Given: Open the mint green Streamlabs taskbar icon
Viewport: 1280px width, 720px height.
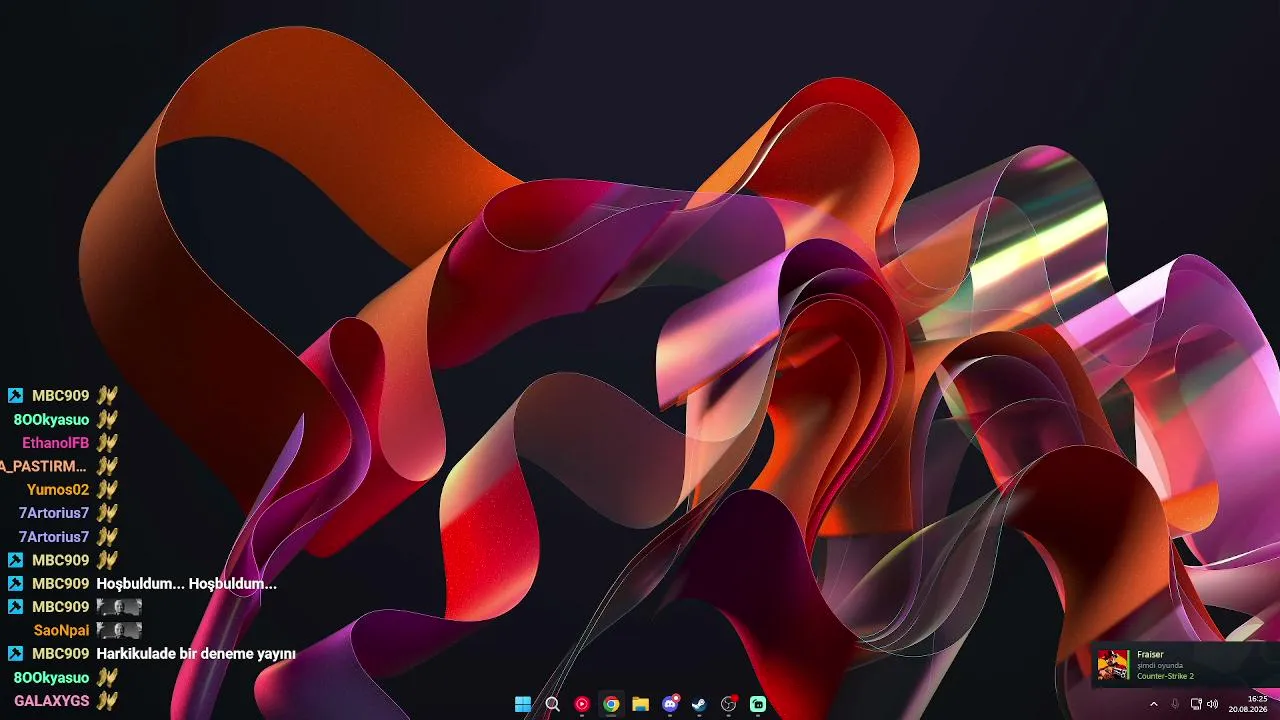Looking at the screenshot, I should (x=758, y=704).
